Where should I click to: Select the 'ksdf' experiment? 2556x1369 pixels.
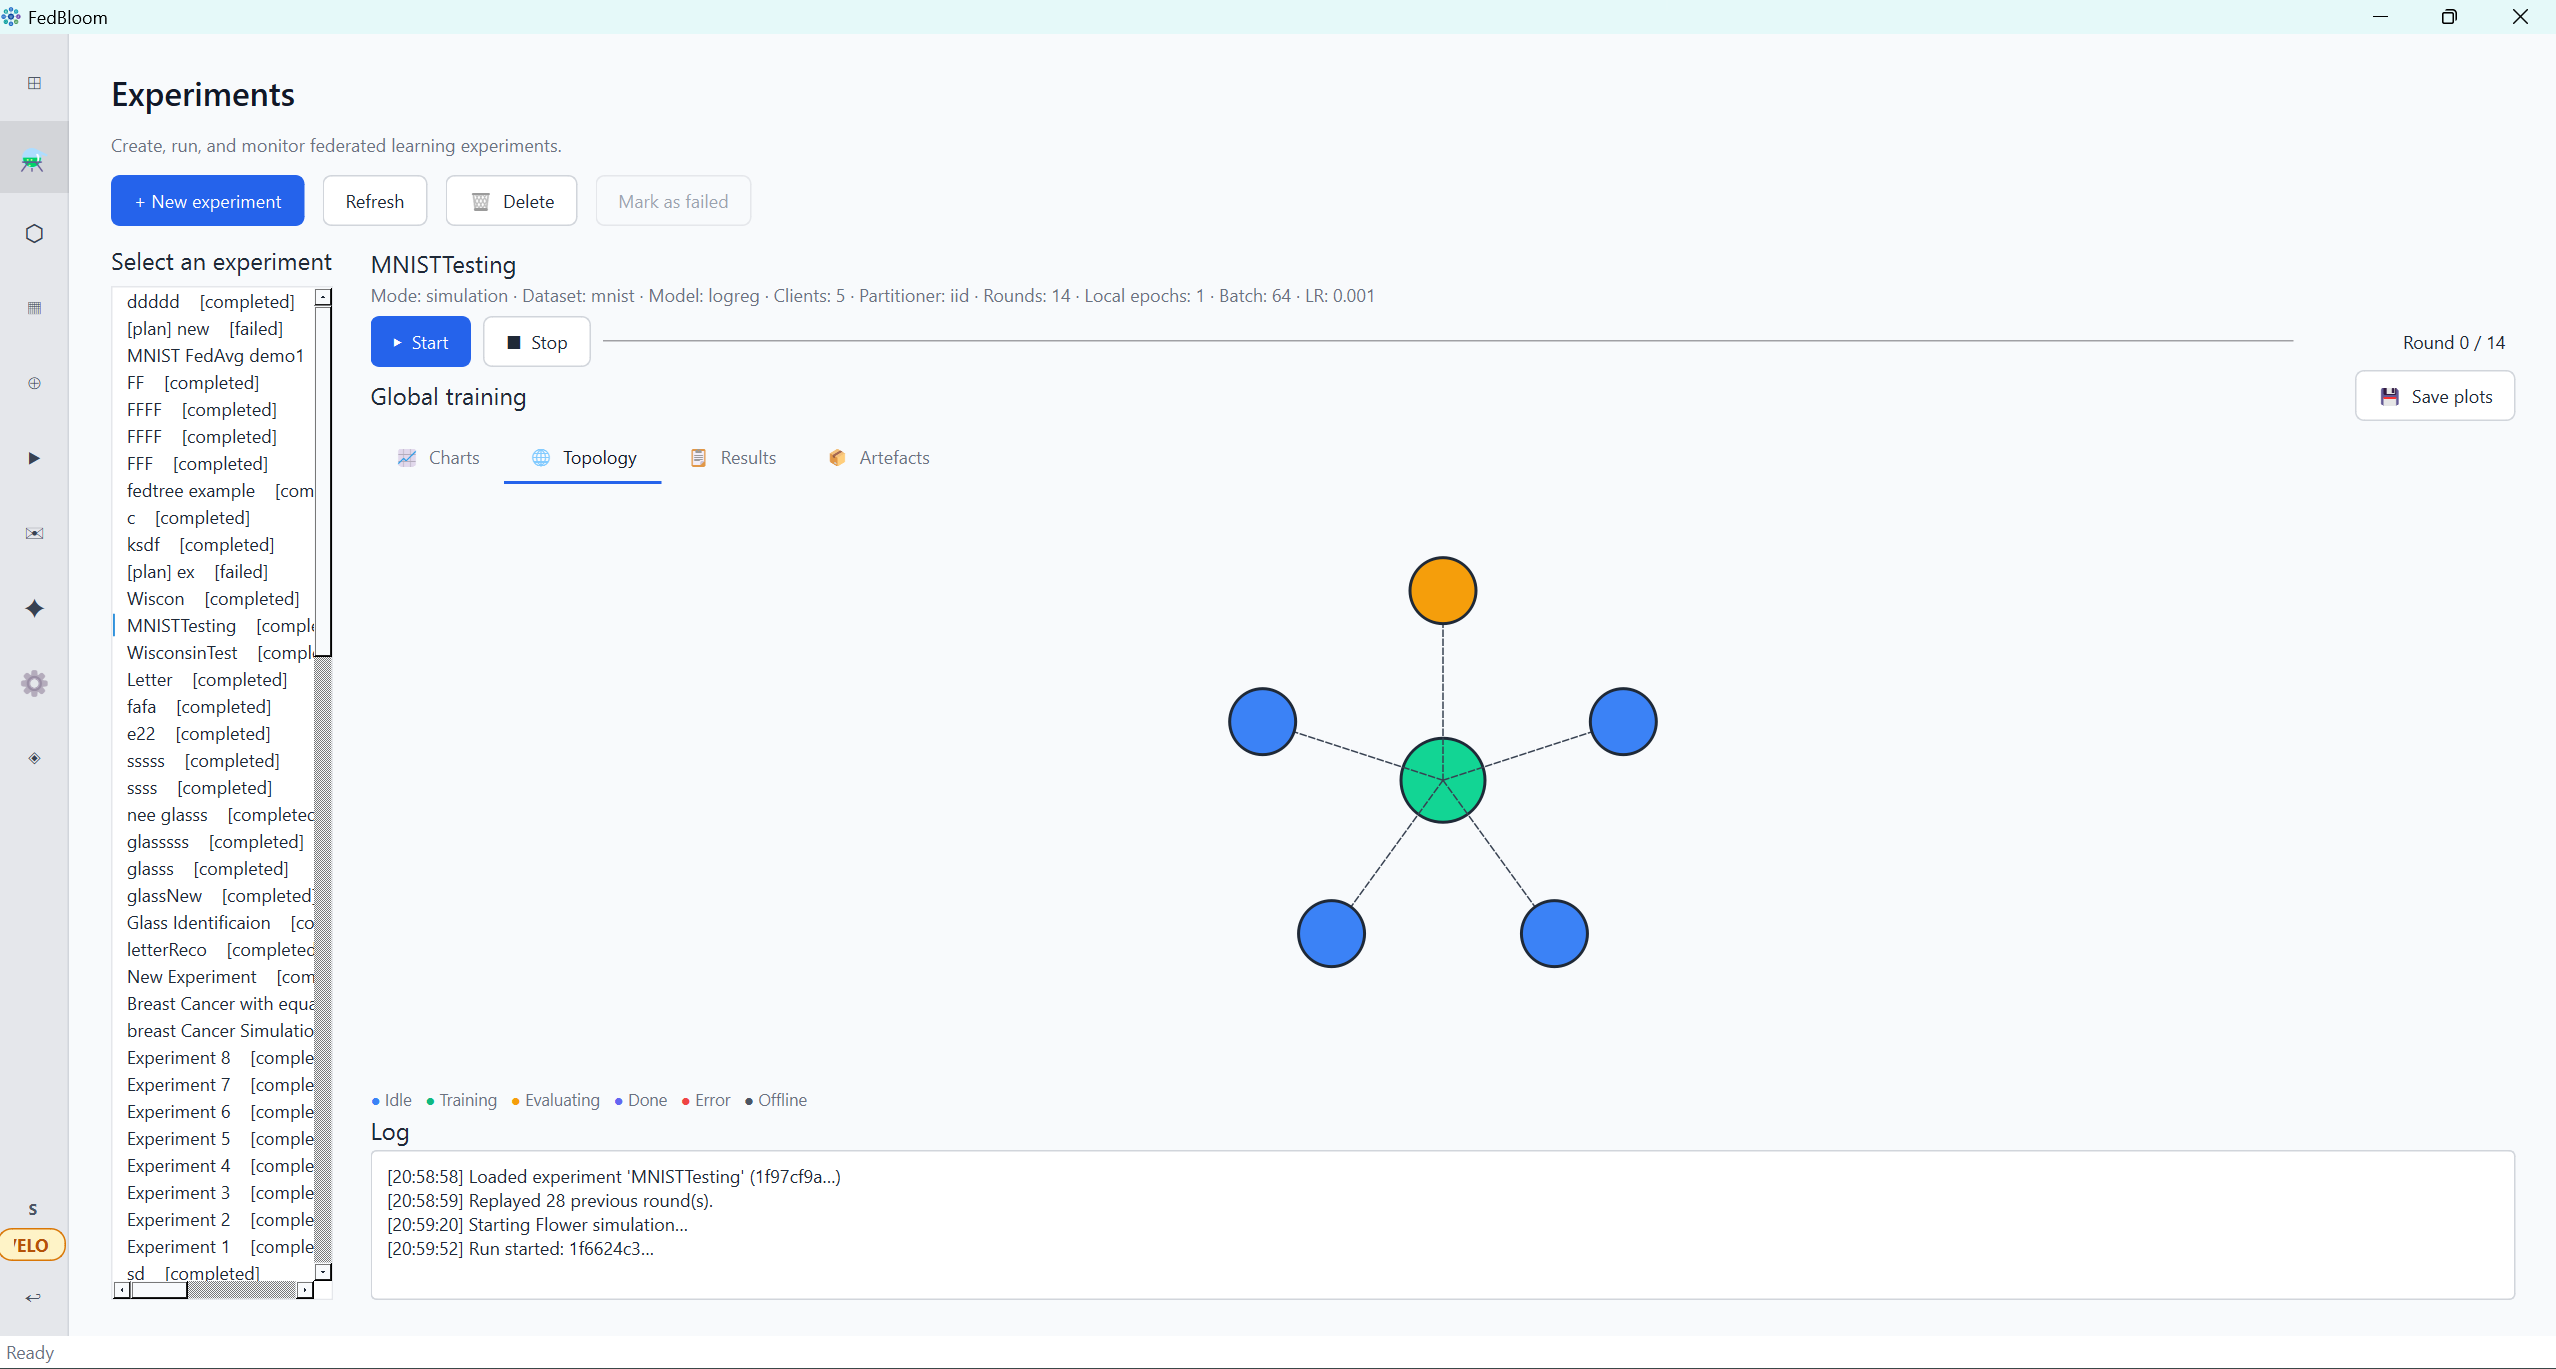(x=214, y=544)
